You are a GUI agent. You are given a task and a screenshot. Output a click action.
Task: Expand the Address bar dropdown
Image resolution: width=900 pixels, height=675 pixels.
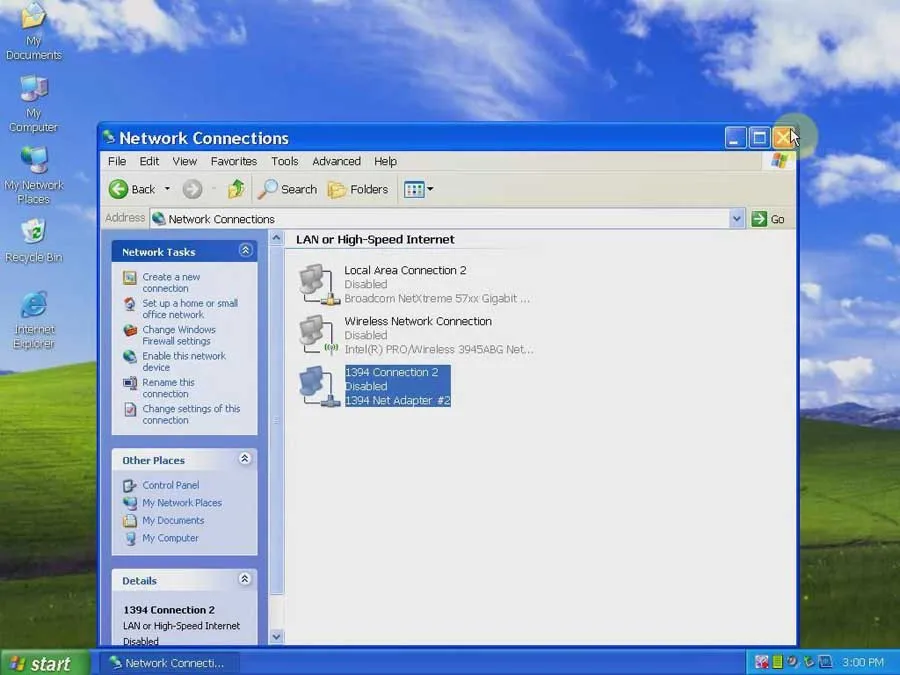click(x=737, y=219)
